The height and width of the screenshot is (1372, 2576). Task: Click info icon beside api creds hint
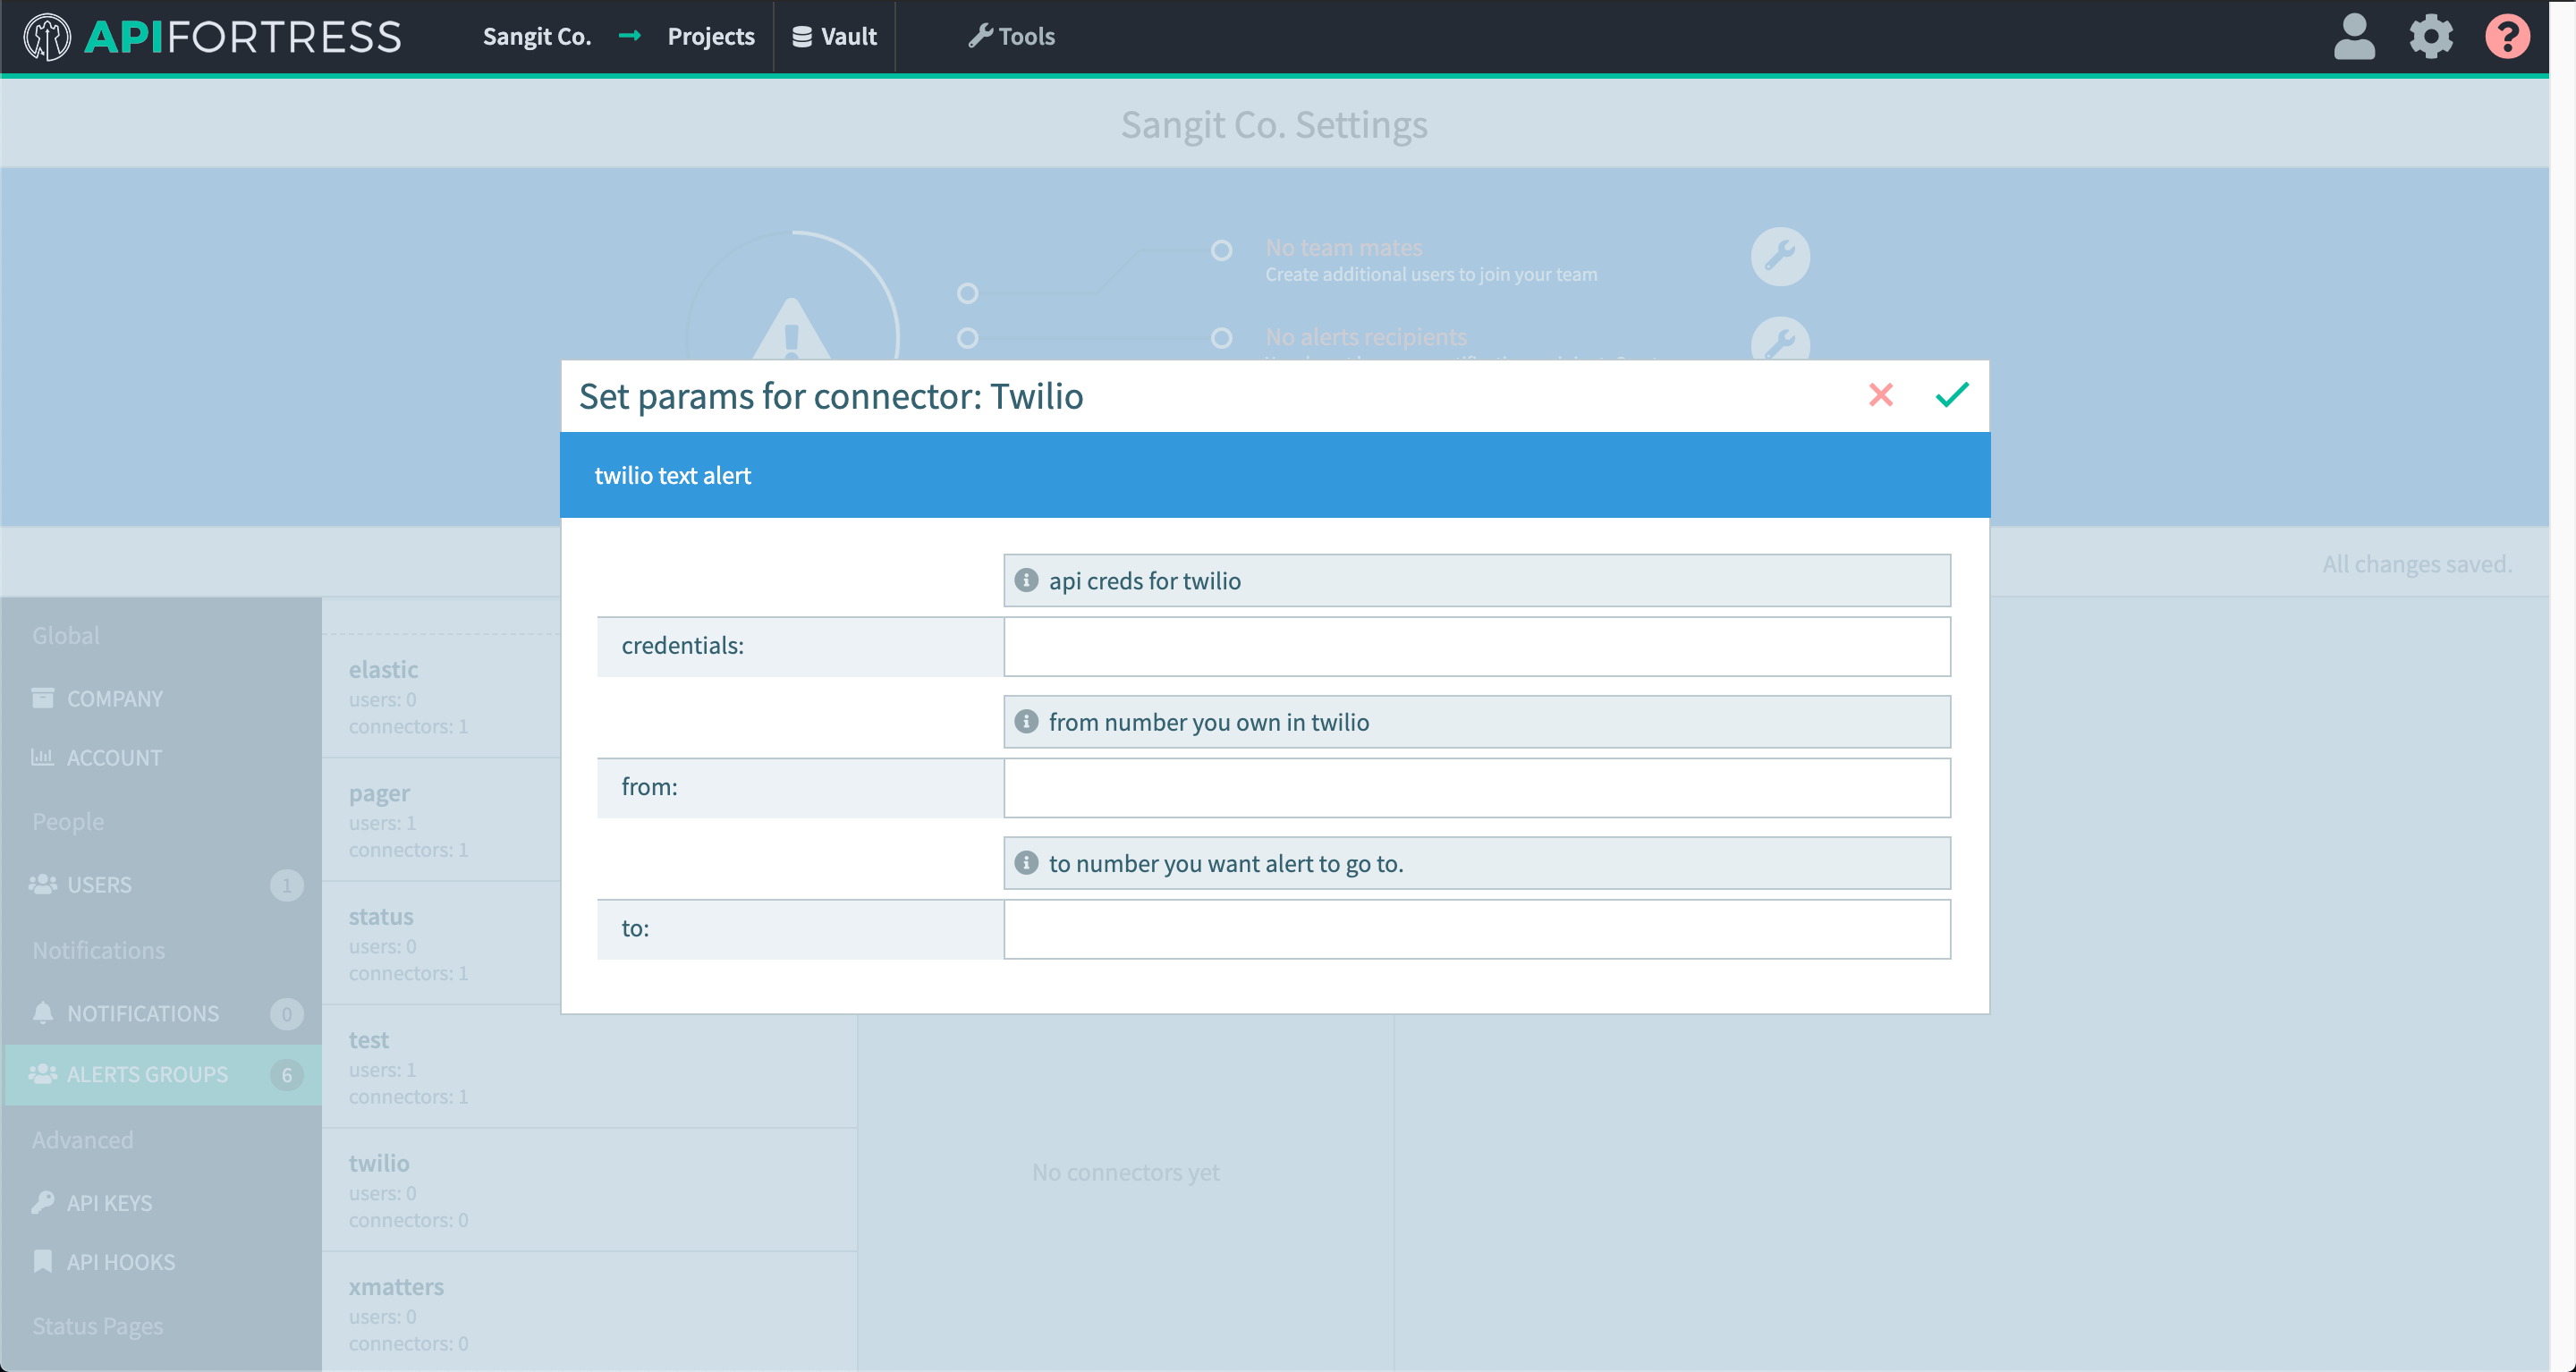(x=1026, y=581)
